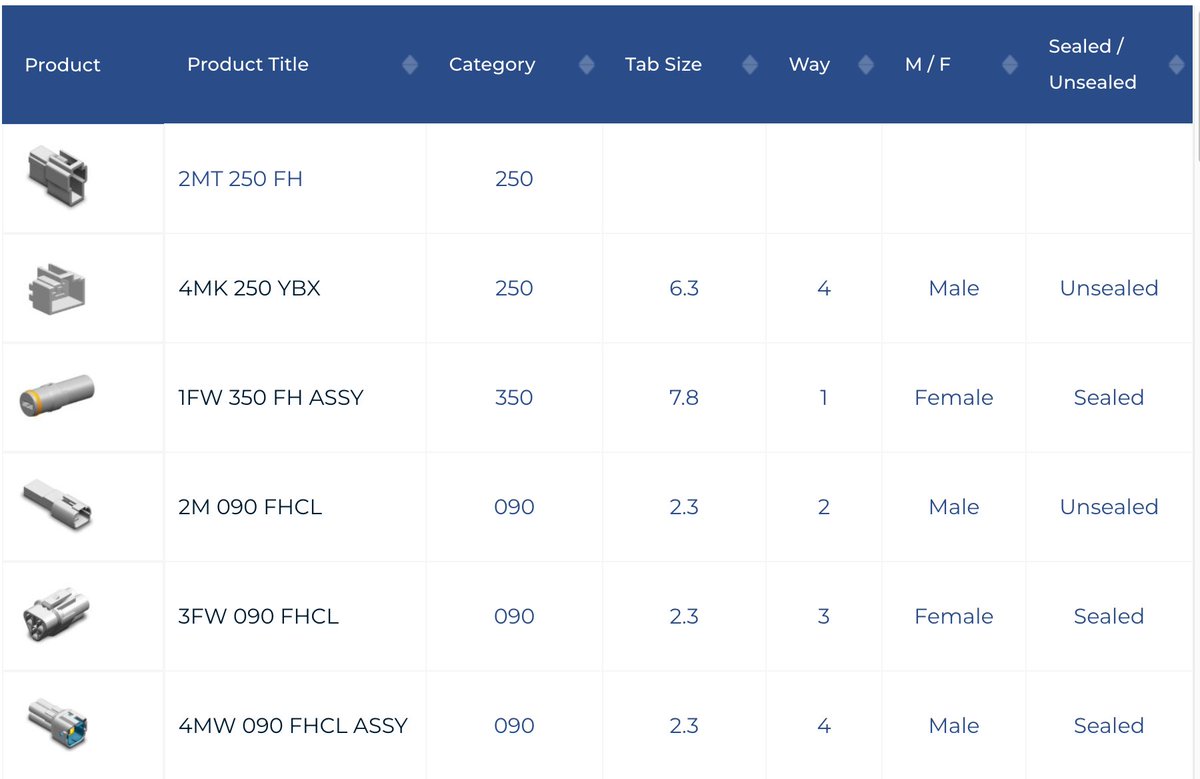Select category 350 in 1FW 350 FH ASSY row
This screenshot has width=1200, height=779.
[x=514, y=398]
